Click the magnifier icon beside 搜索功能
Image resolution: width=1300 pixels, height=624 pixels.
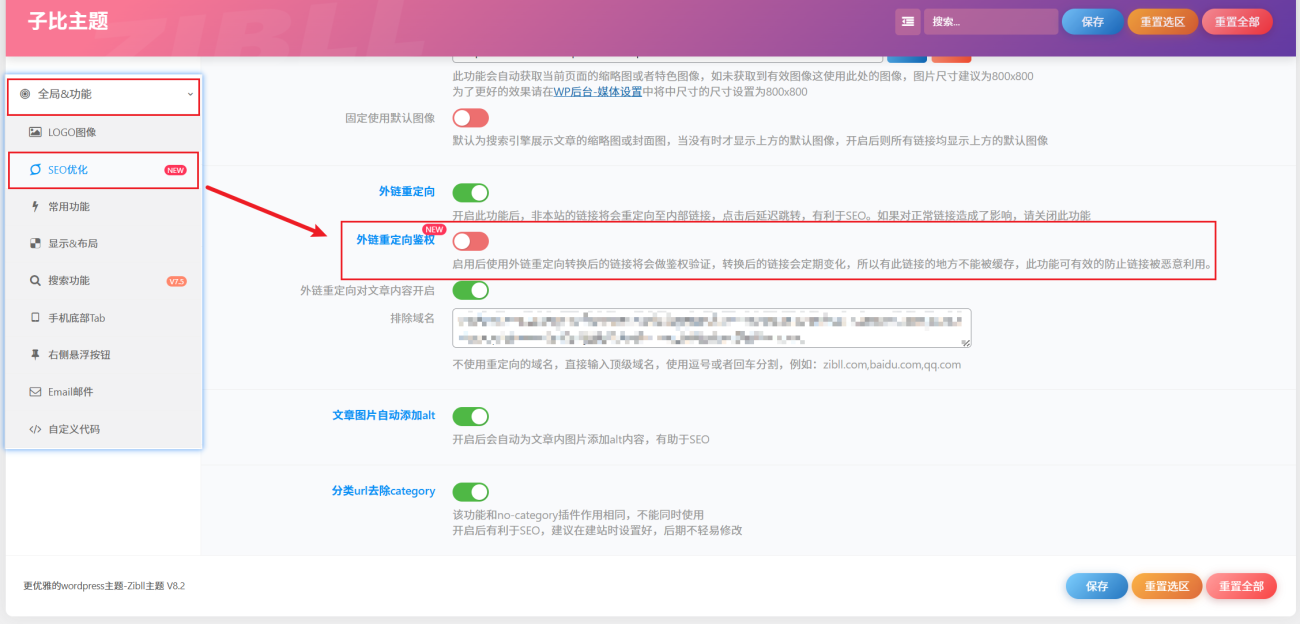pos(35,281)
